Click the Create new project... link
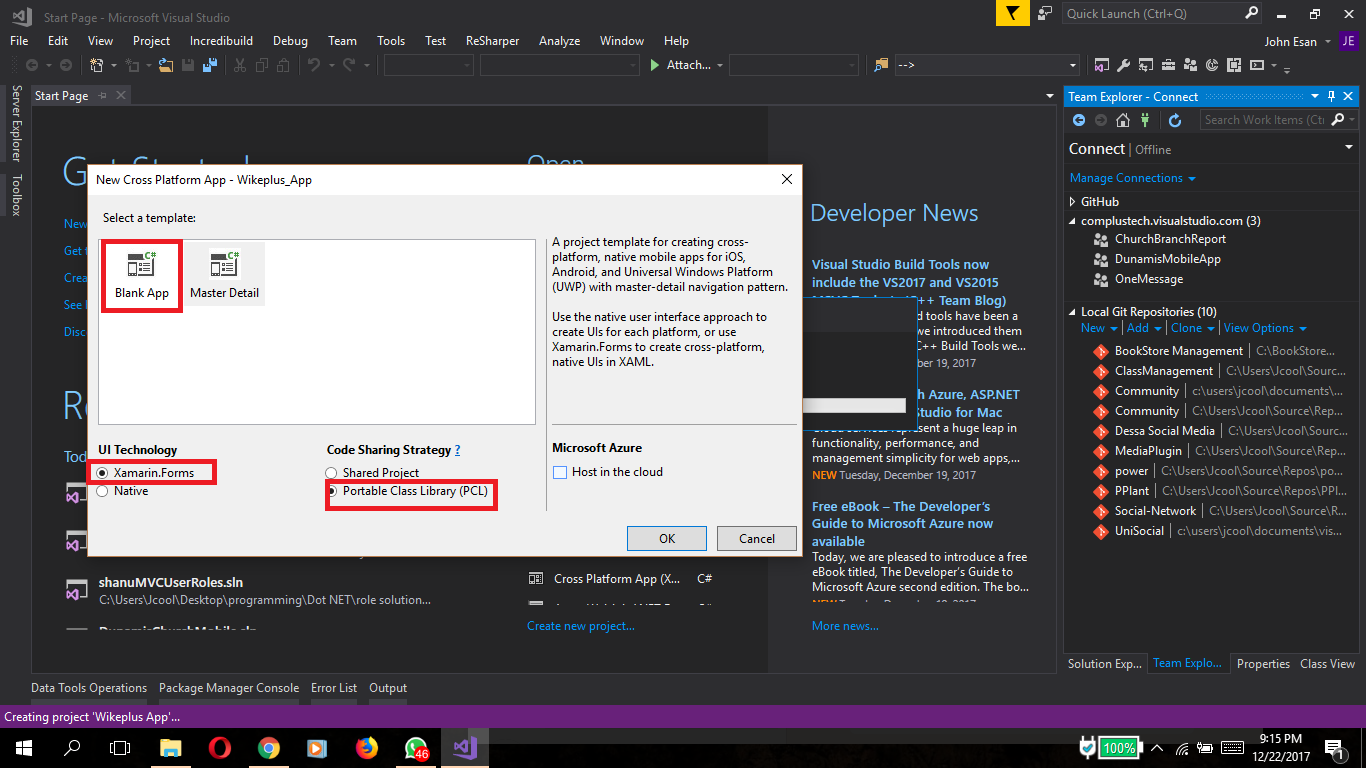This screenshot has width=1366, height=768. point(581,626)
